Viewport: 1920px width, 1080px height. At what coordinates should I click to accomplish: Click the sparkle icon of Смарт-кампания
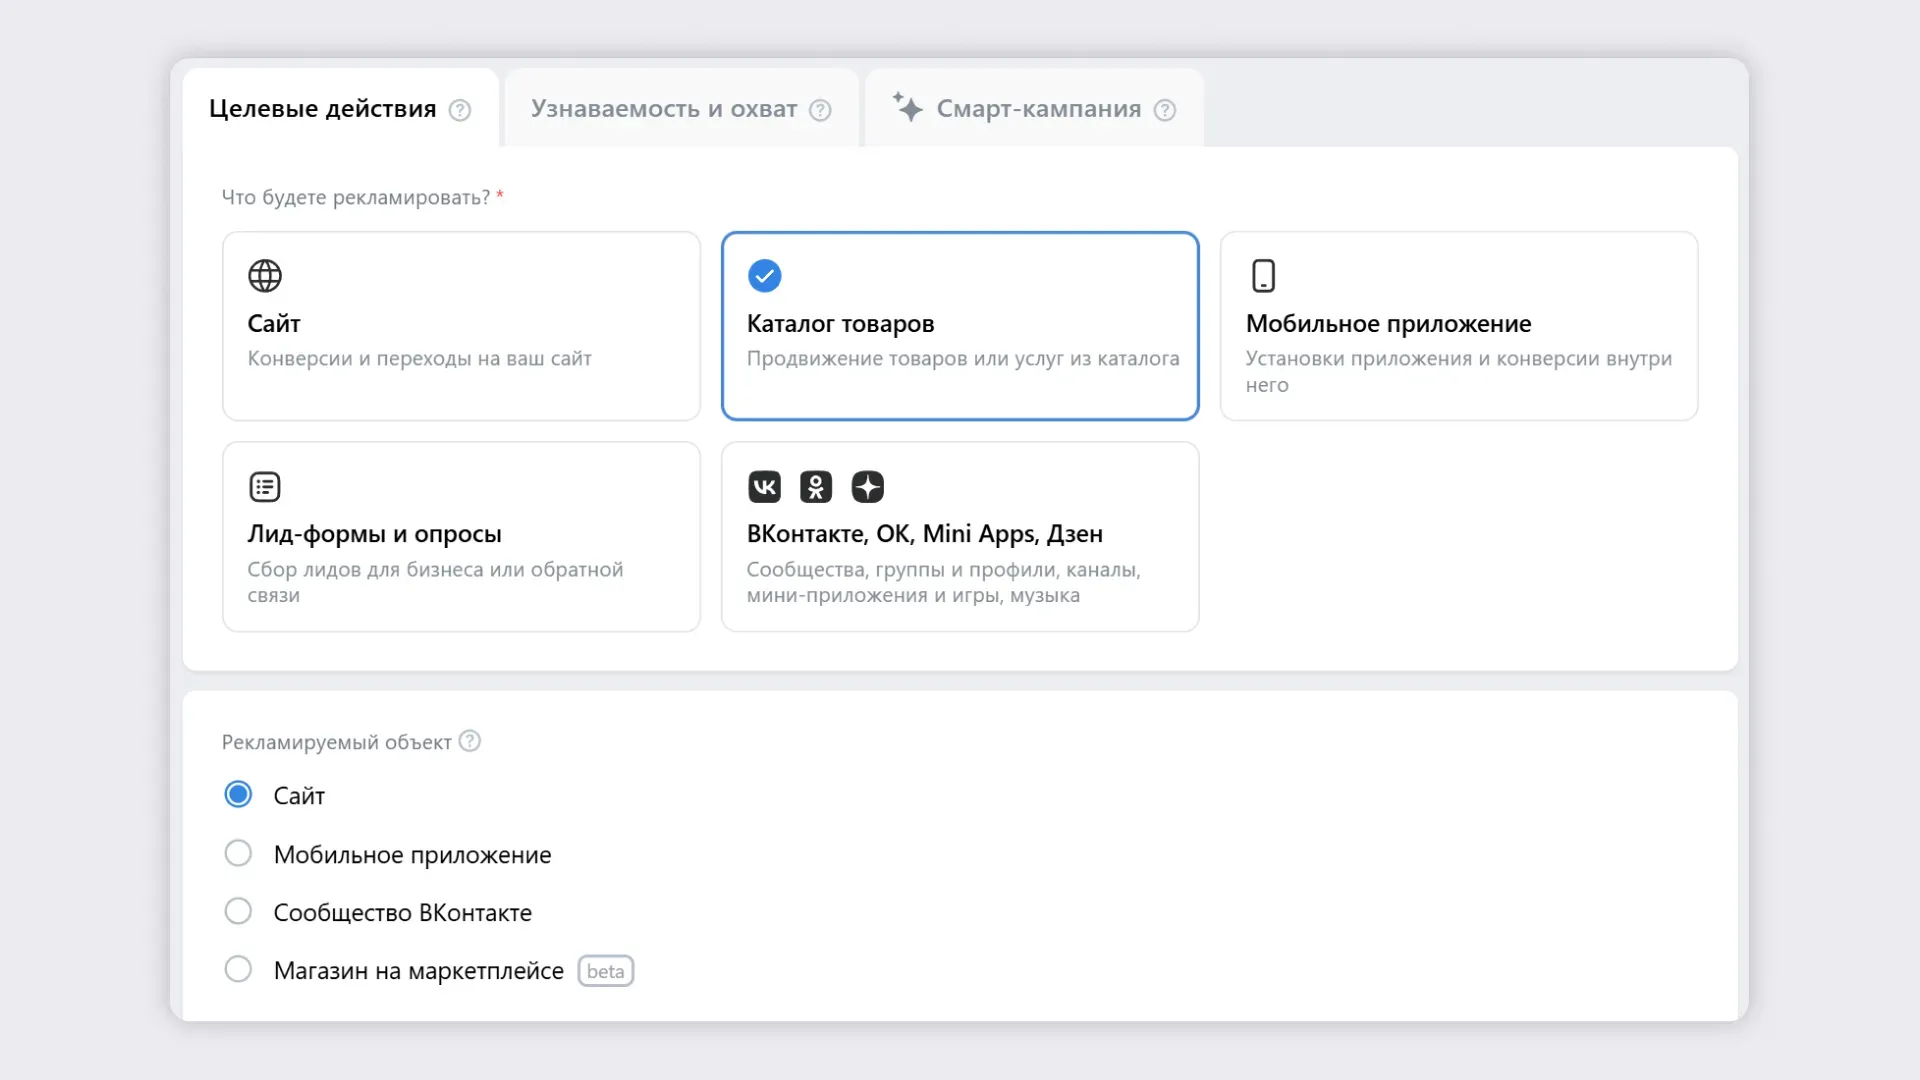point(907,107)
